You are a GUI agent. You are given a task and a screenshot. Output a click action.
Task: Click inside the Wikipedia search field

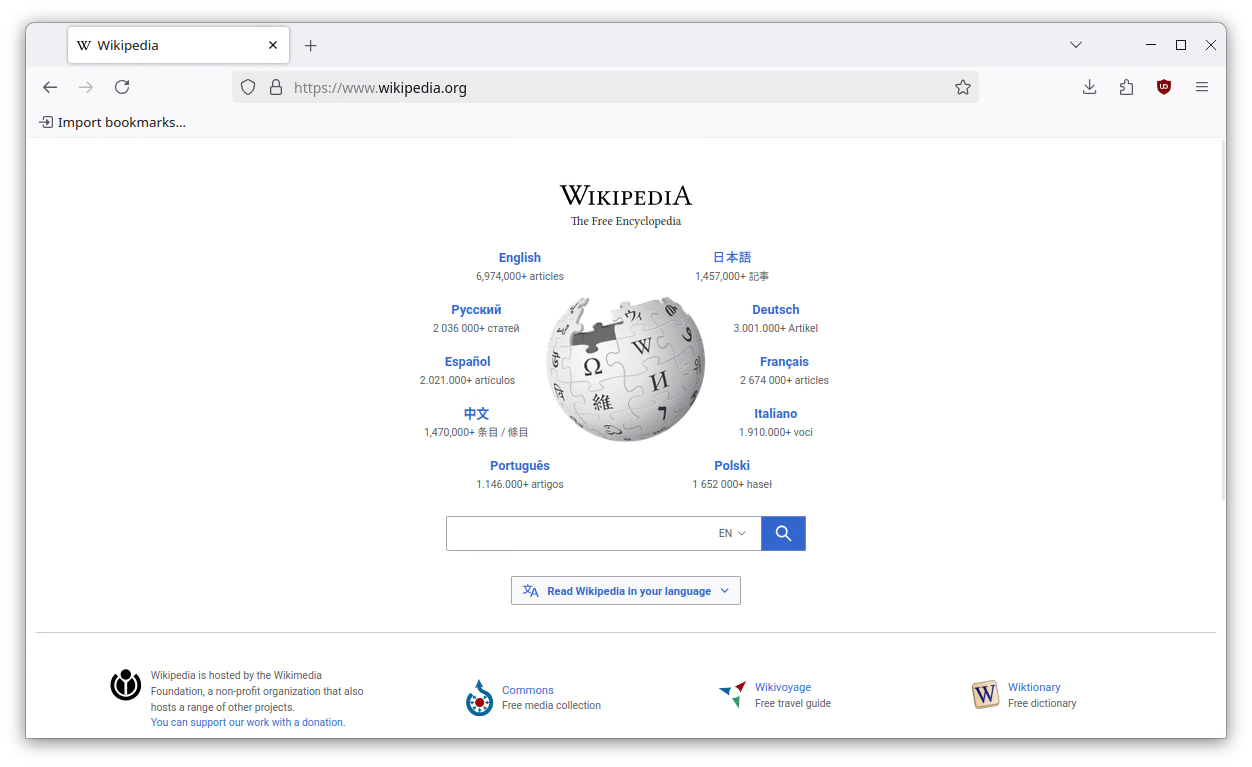(579, 533)
